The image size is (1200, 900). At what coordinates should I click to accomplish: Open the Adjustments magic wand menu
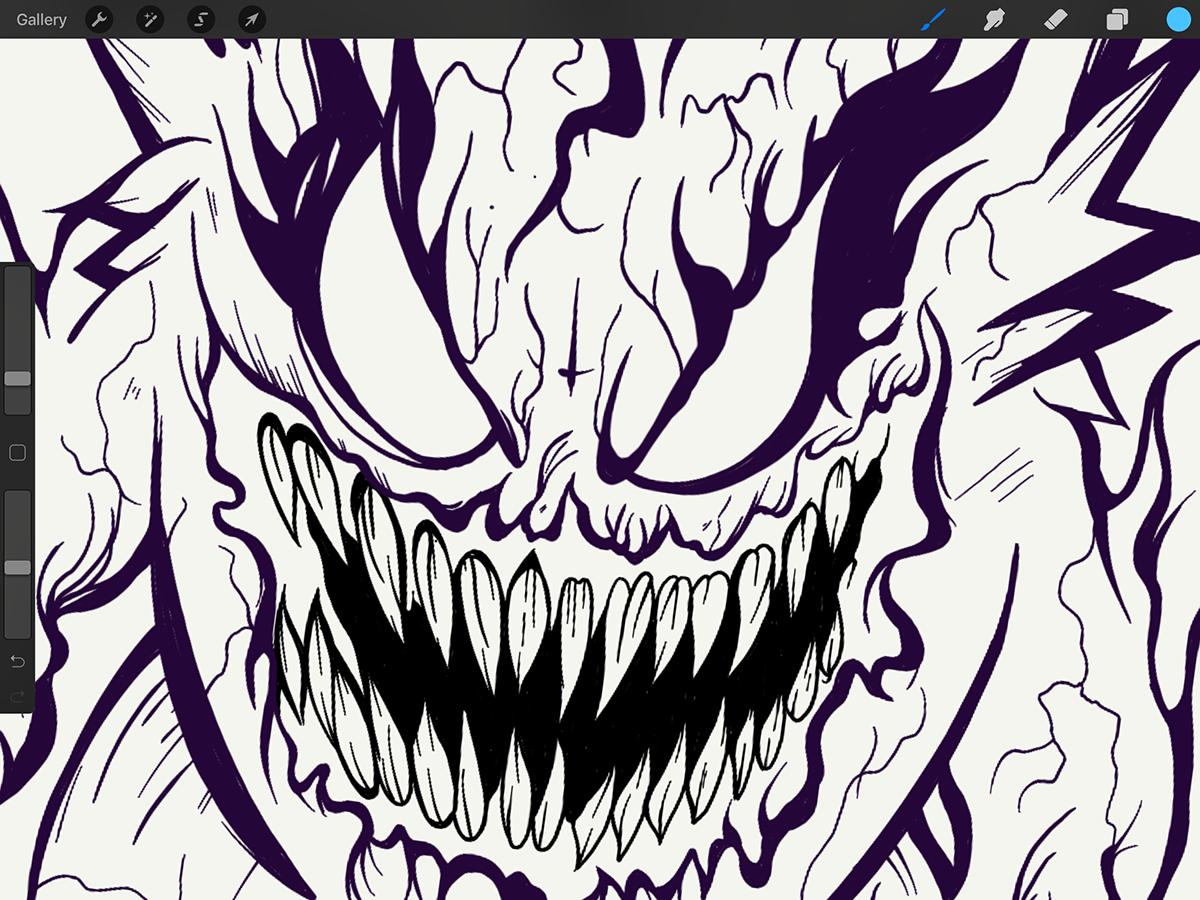150,19
